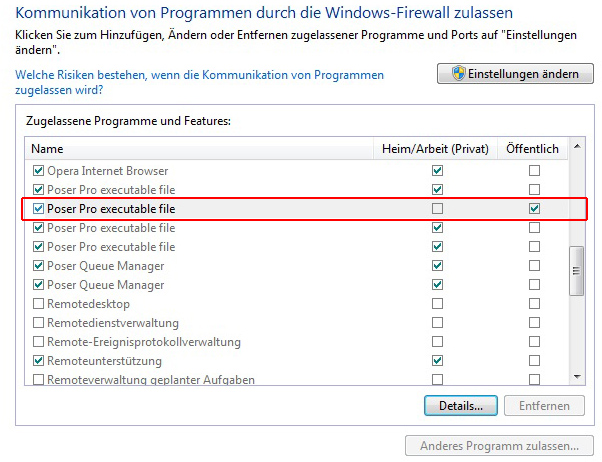The image size is (602, 462).
Task: Uncheck Remoteunterstützung private network checkbox
Action: tap(437, 361)
